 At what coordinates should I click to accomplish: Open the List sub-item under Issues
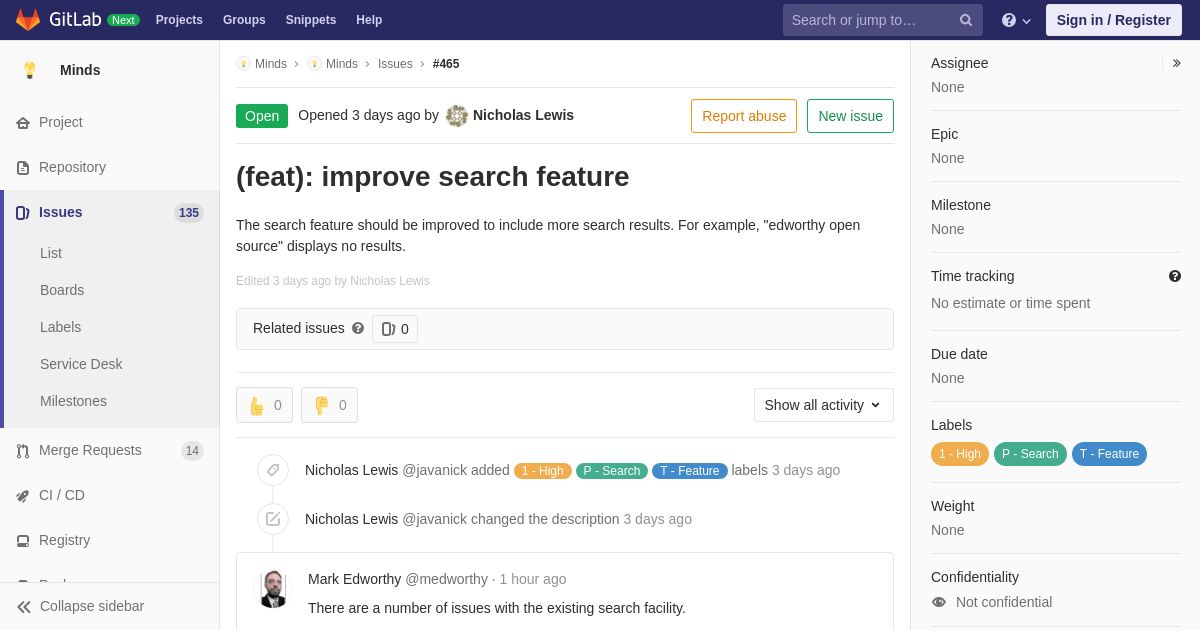pos(51,253)
